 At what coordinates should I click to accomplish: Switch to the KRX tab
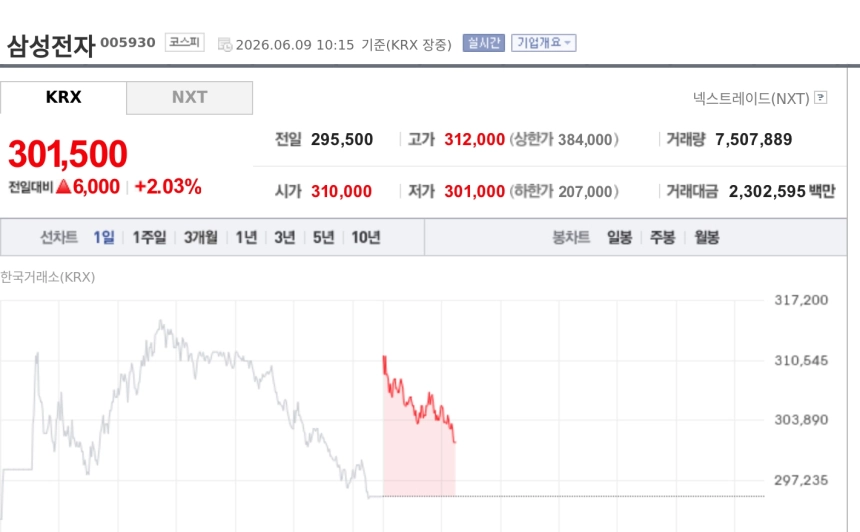[x=64, y=97]
